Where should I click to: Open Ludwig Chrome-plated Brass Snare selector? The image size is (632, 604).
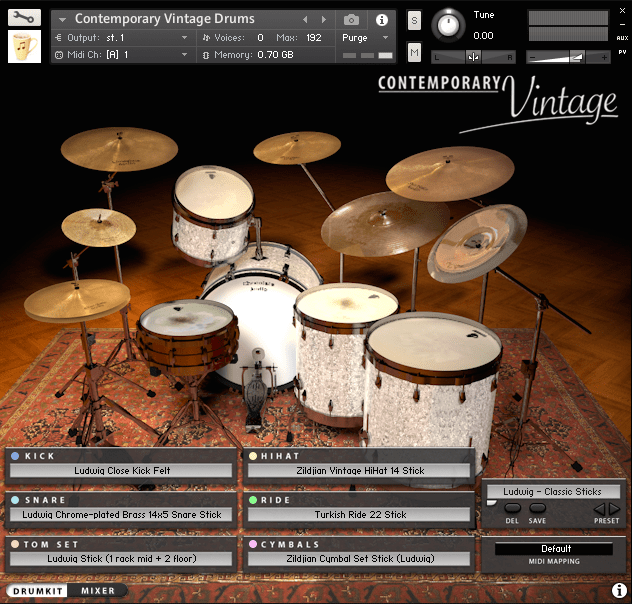tap(121, 515)
